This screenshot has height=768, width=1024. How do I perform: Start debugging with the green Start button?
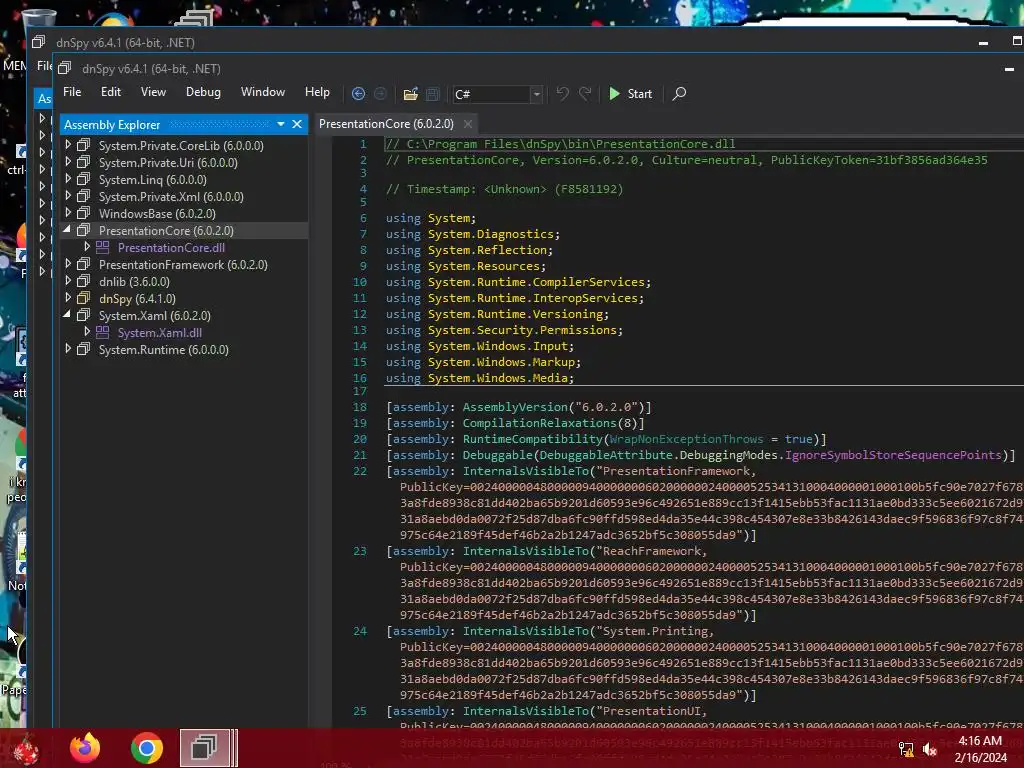[630, 93]
